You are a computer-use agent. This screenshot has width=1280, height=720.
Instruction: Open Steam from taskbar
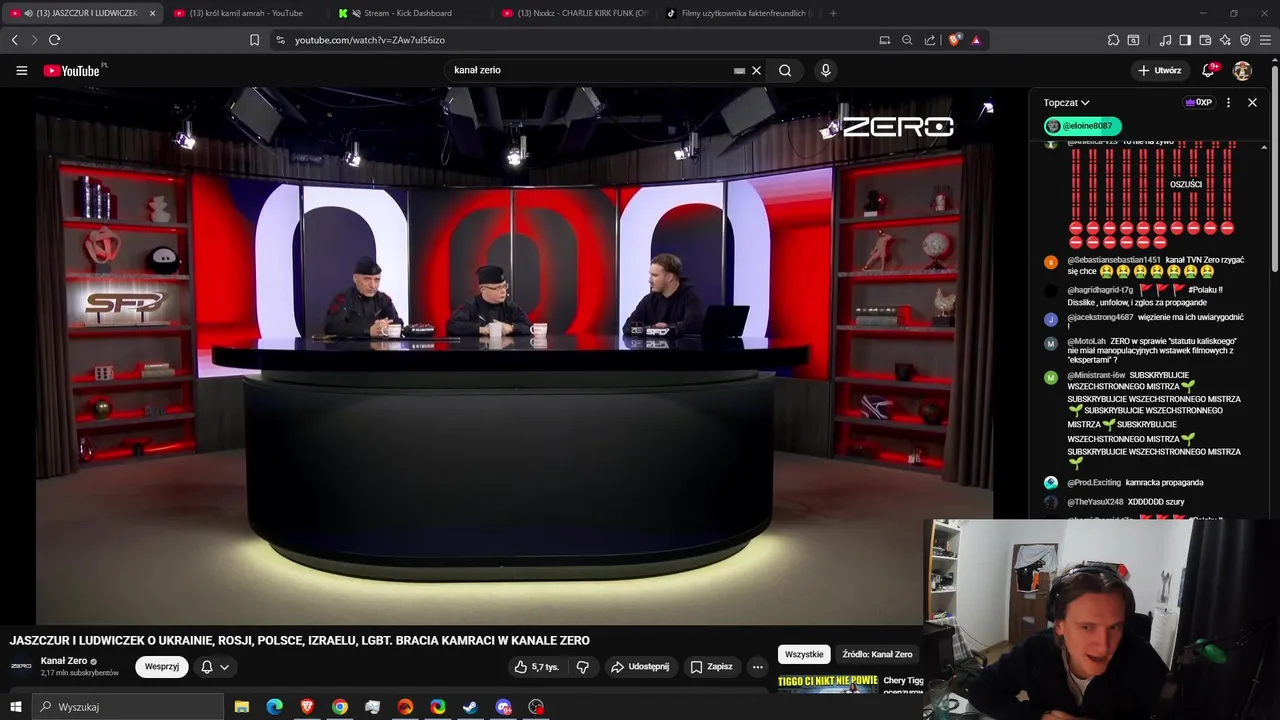click(470, 707)
